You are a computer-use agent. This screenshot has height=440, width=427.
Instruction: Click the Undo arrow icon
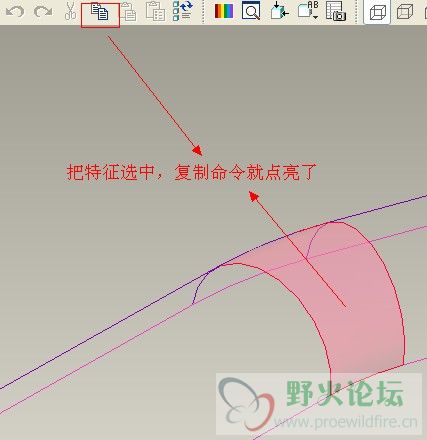pyautogui.click(x=15, y=12)
